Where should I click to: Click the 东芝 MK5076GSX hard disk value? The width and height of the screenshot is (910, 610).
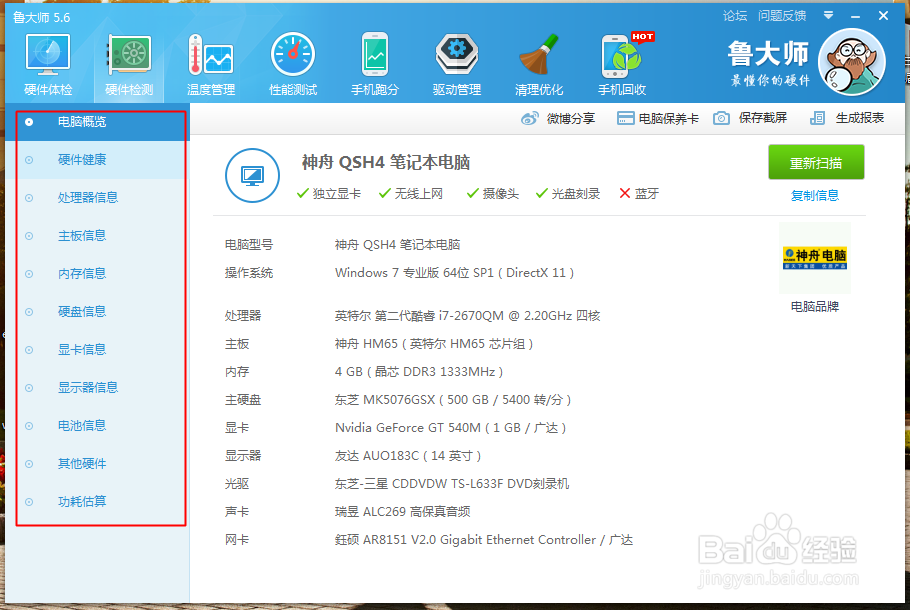pyautogui.click(x=453, y=400)
